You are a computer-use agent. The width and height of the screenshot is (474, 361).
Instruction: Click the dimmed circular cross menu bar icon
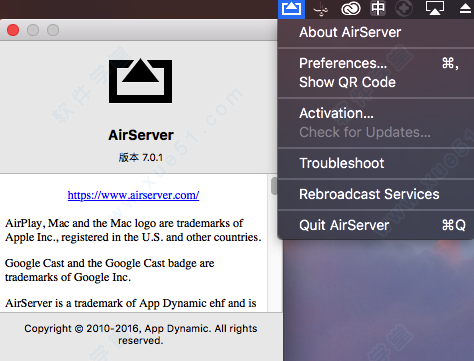coord(404,8)
